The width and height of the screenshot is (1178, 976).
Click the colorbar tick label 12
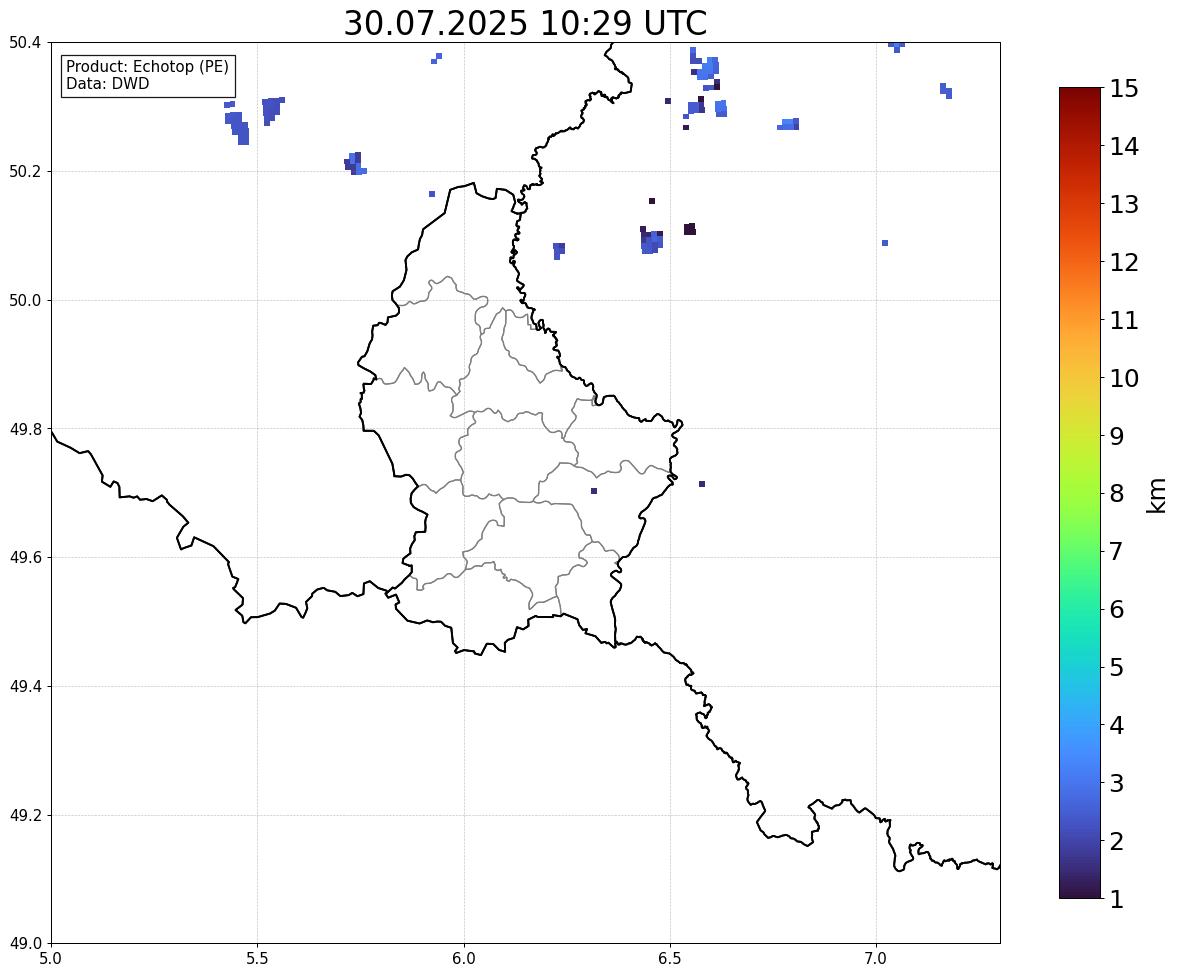pyautogui.click(x=1124, y=262)
